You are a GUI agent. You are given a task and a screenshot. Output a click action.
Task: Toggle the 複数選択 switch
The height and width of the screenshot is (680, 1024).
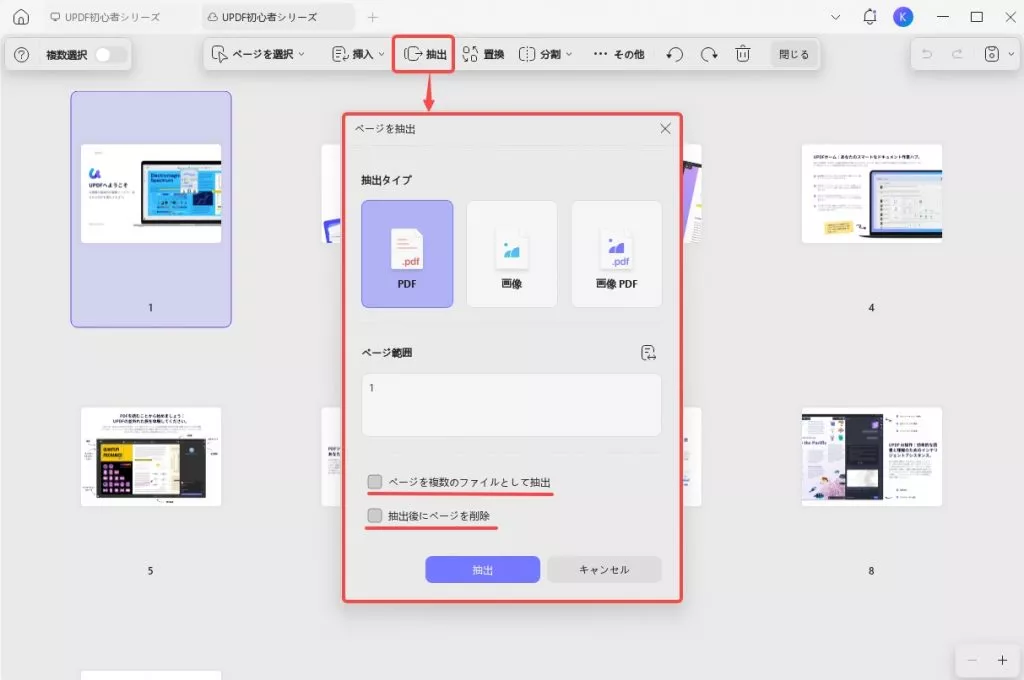(x=109, y=55)
